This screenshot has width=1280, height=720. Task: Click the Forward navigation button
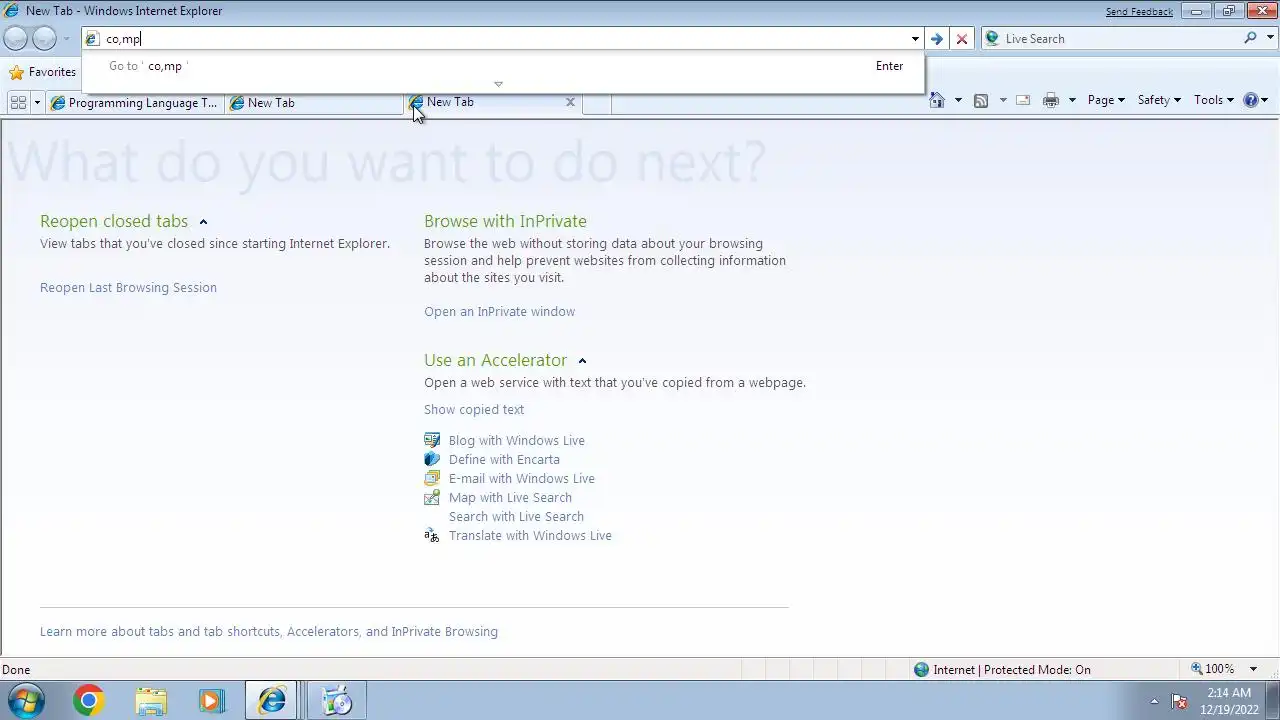44,39
